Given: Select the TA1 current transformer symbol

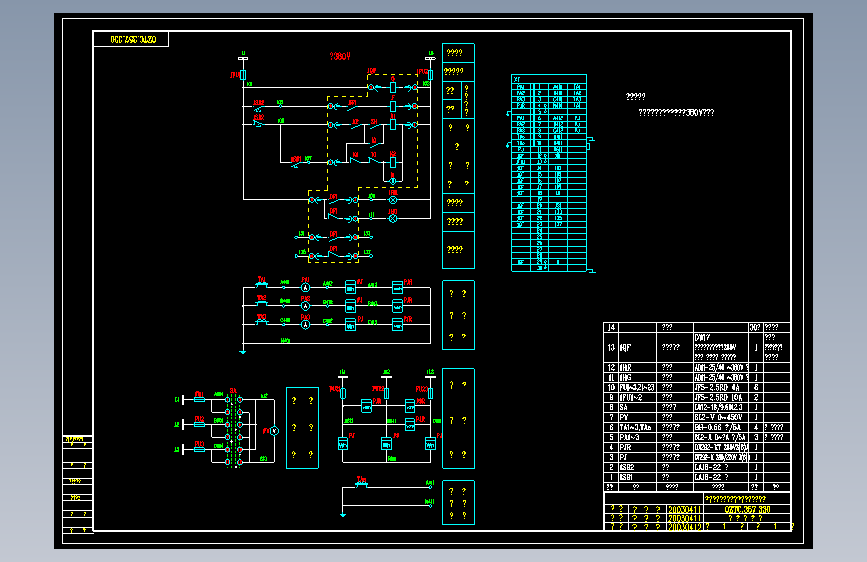Looking at the screenshot, I should click(261, 285).
